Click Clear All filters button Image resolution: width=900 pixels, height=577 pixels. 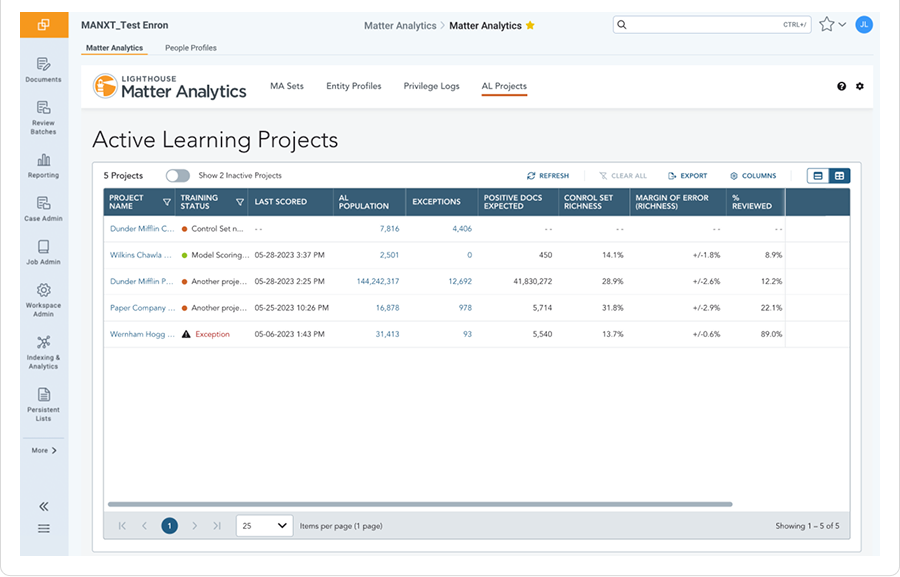tap(623, 176)
